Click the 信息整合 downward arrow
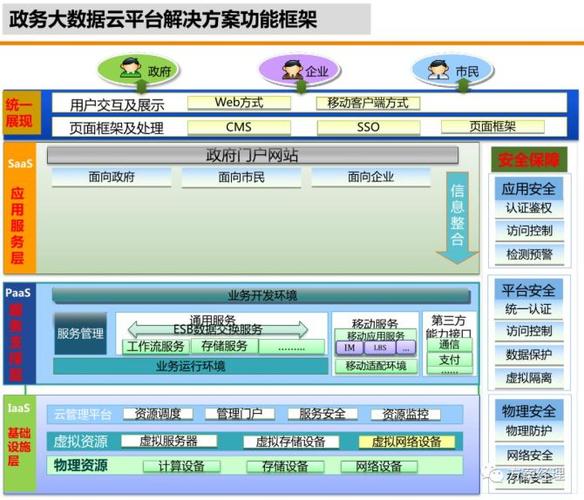Screen dimensions: 584x500 pyautogui.click(x=457, y=218)
